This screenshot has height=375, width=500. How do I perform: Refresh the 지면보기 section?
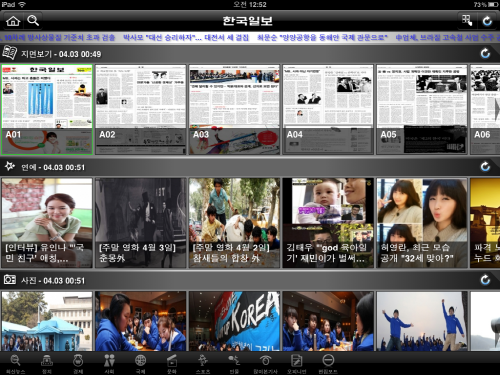click(485, 54)
